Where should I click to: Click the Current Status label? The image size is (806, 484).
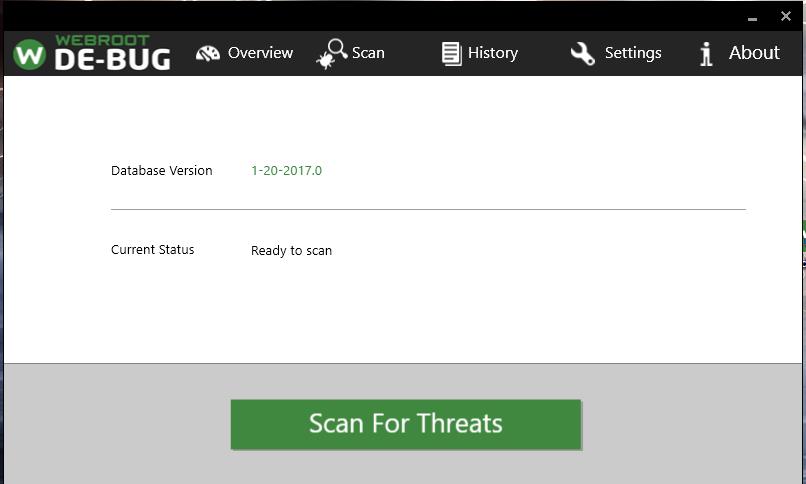coord(153,250)
